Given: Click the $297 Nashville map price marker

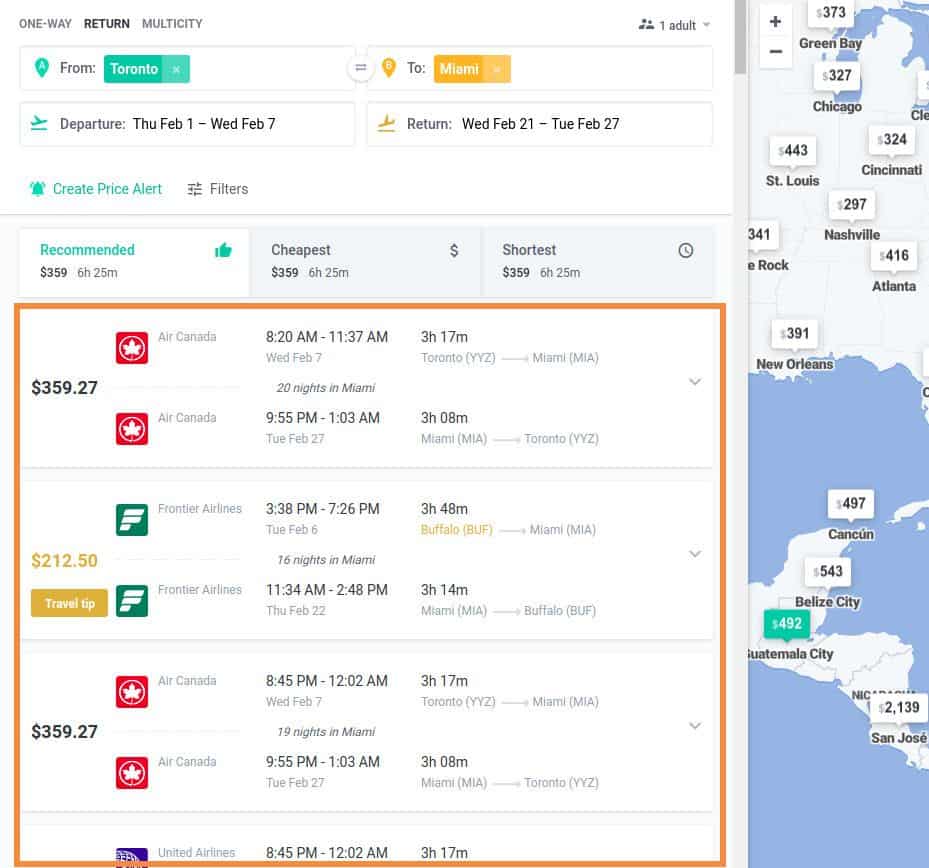Looking at the screenshot, I should point(852,204).
